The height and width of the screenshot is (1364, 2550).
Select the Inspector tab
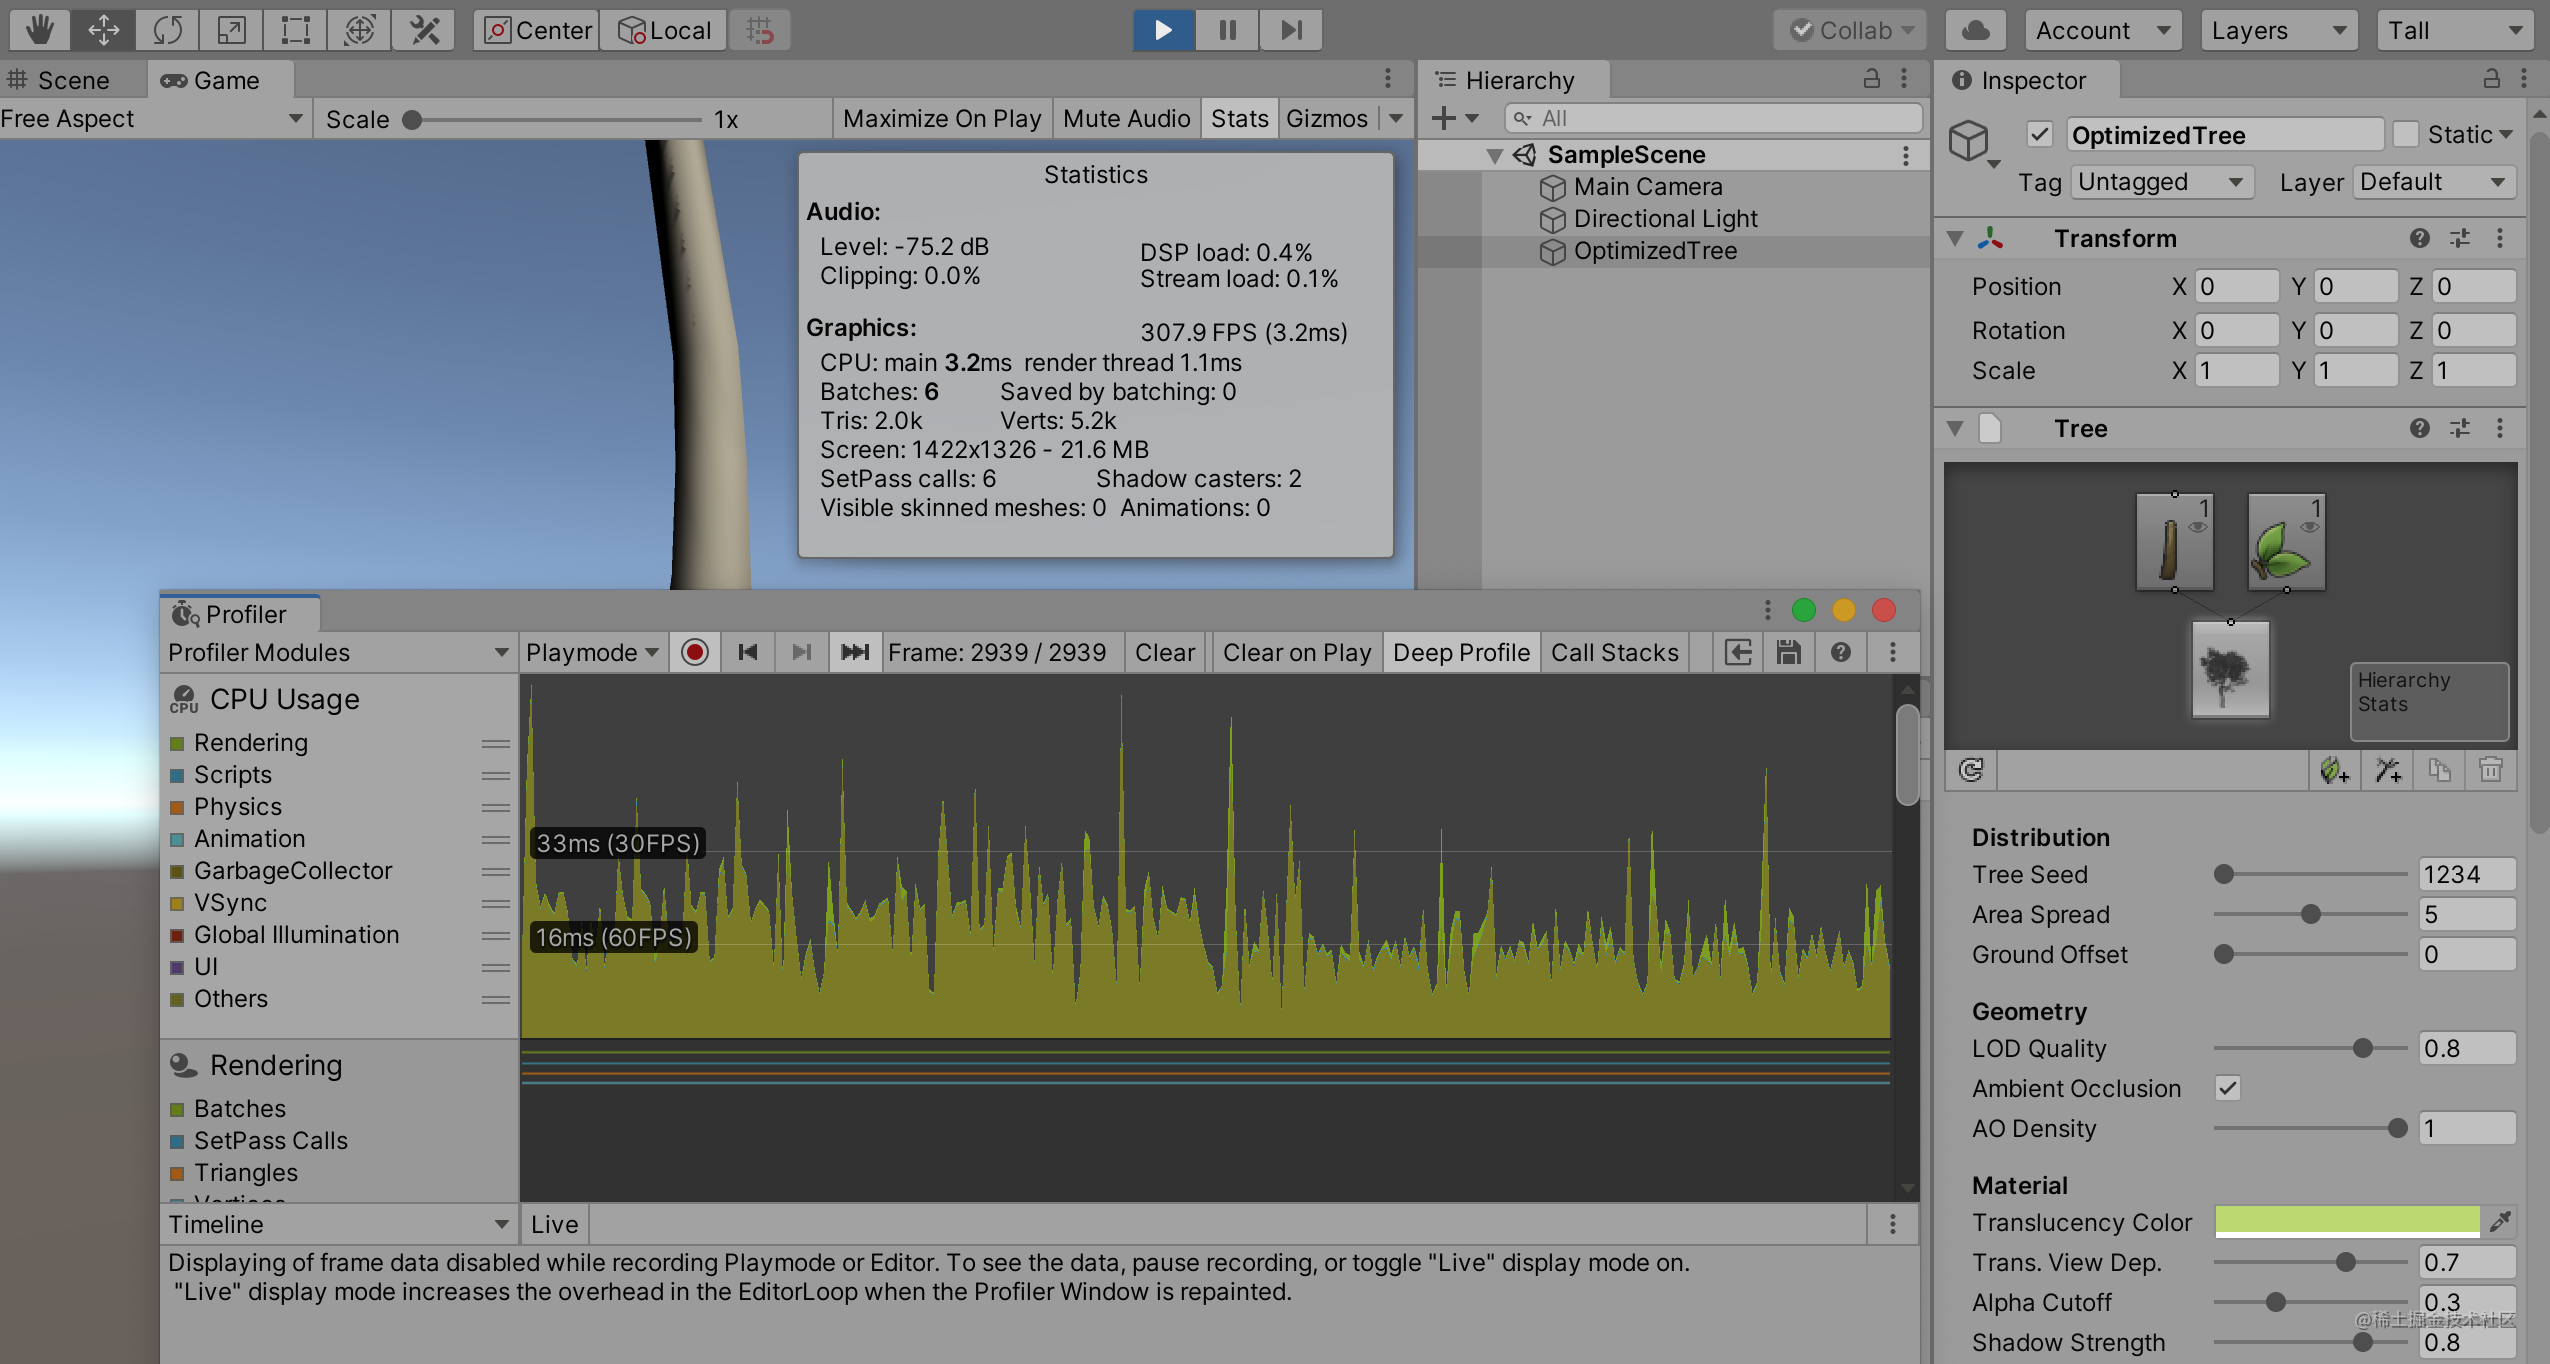pyautogui.click(x=2026, y=80)
